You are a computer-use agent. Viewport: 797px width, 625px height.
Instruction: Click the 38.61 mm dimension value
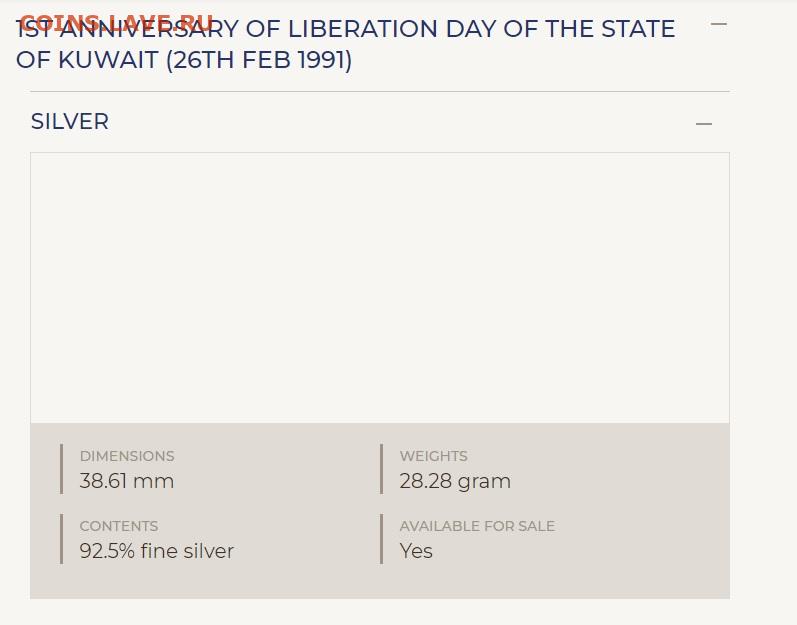pyautogui.click(x=127, y=481)
